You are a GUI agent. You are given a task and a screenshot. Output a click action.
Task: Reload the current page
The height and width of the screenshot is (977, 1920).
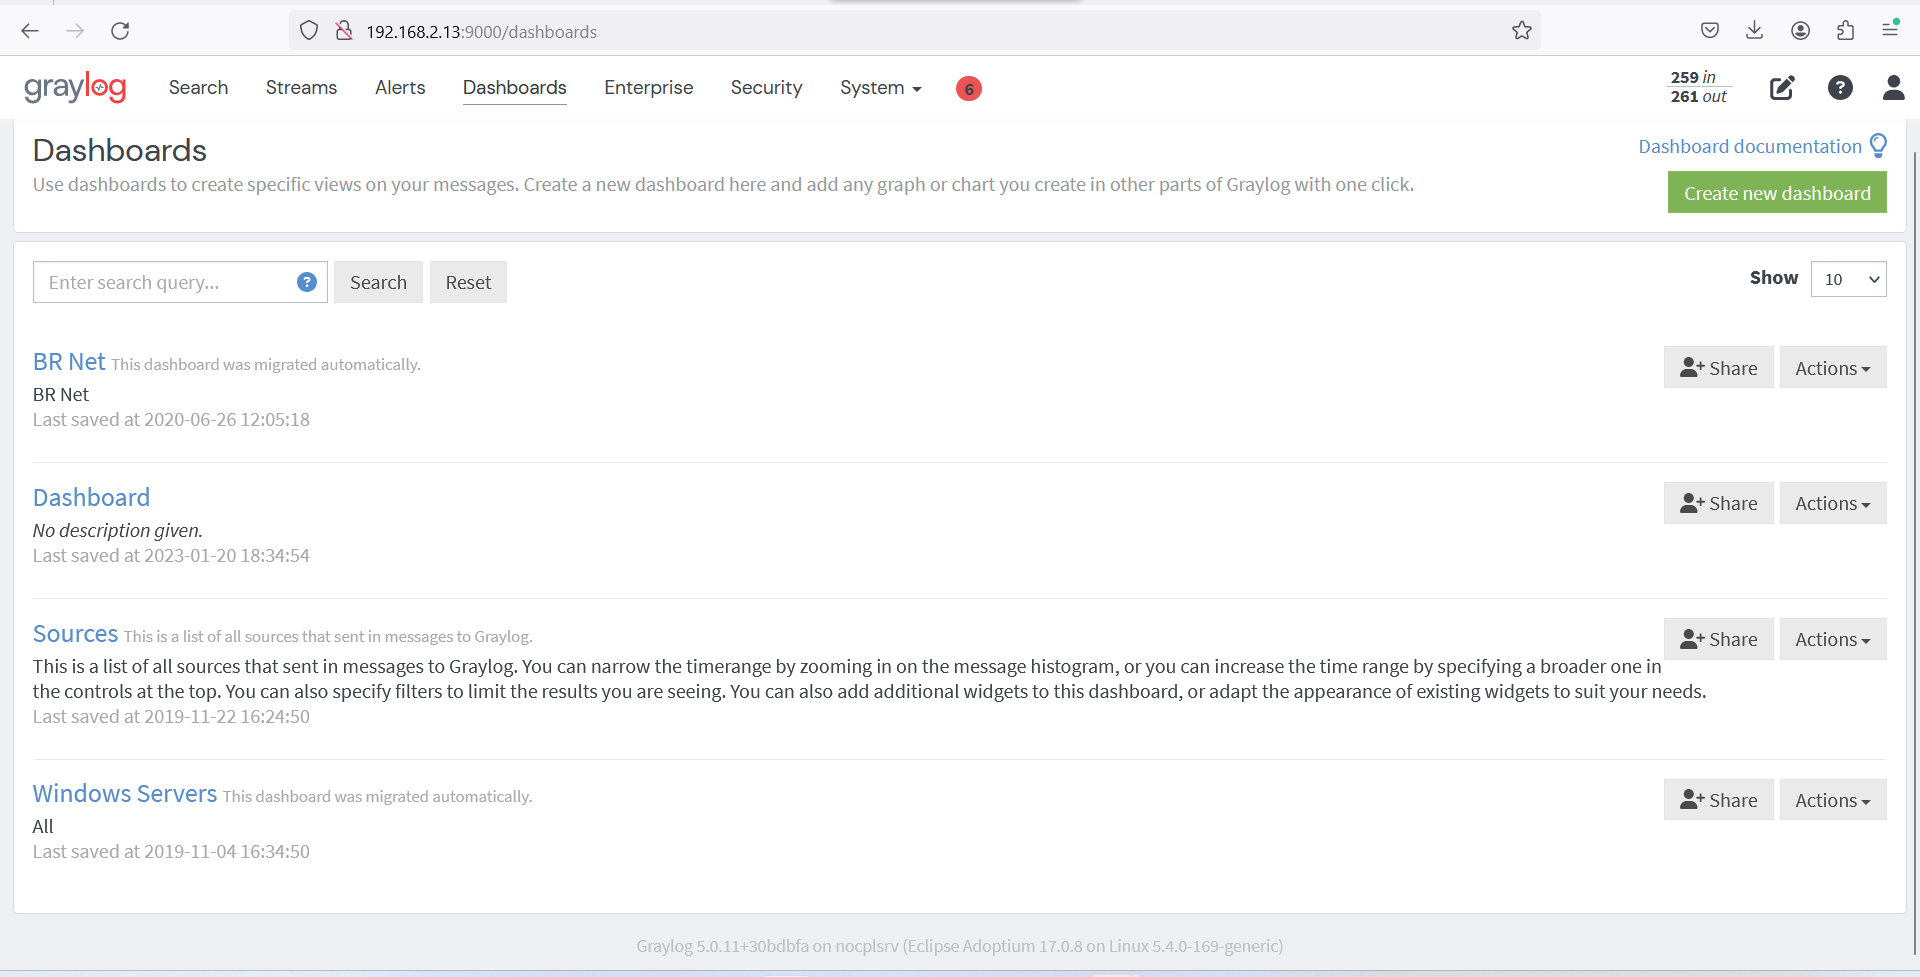coord(120,30)
